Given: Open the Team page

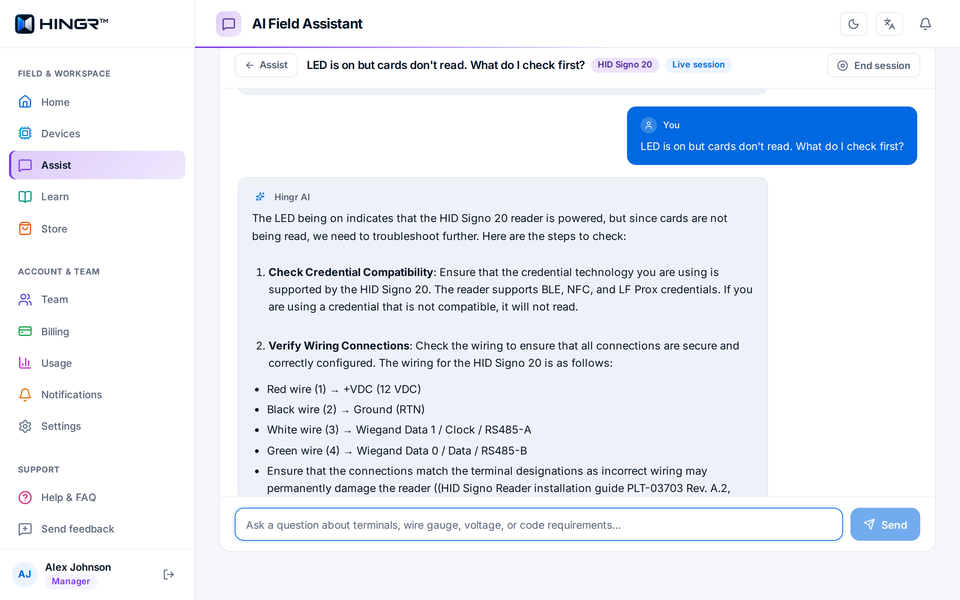Looking at the screenshot, I should click(x=97, y=299).
